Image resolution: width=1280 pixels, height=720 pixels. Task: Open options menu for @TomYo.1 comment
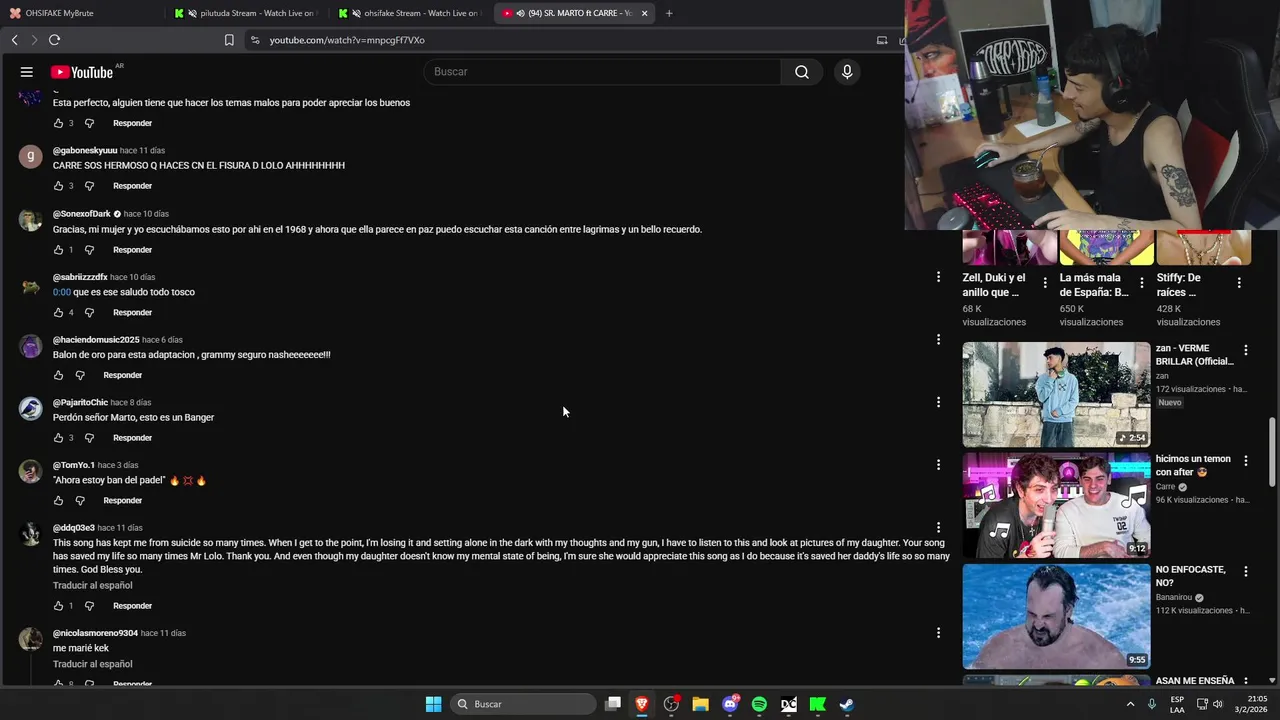938,465
